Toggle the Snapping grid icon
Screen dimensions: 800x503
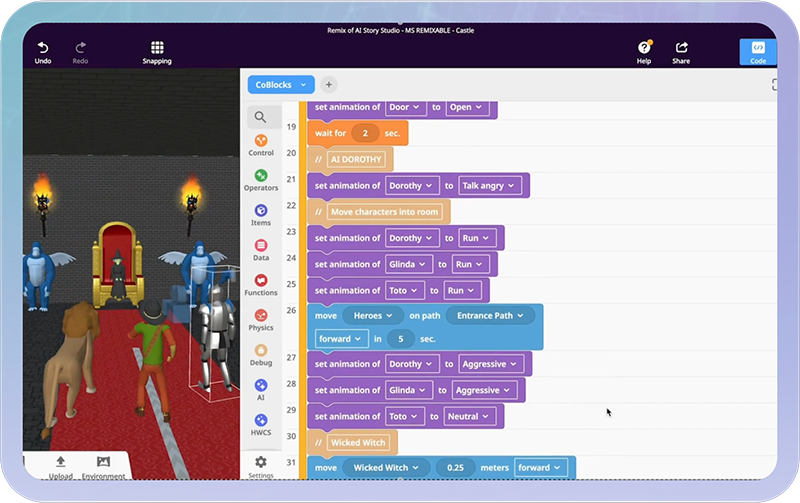pyautogui.click(x=157, y=48)
